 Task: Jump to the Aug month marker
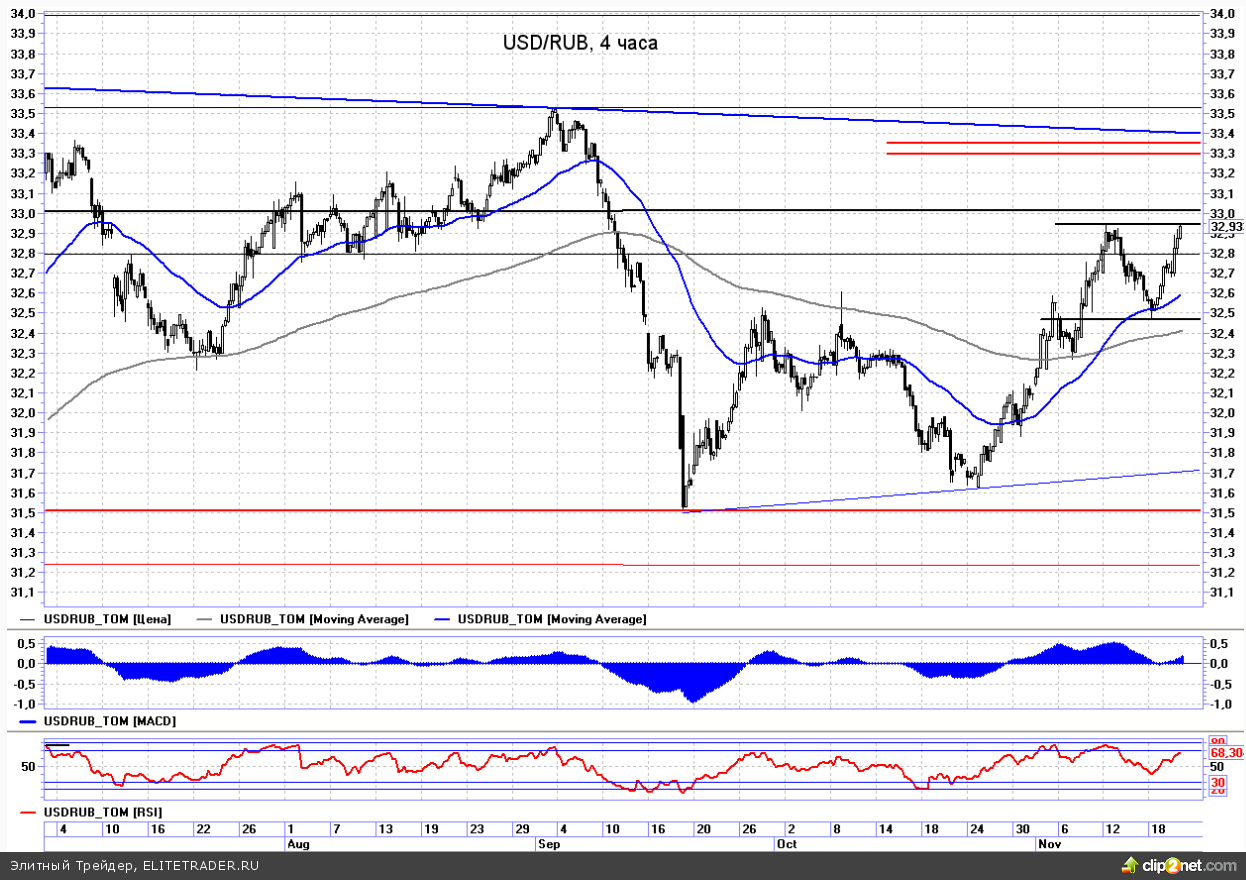tap(299, 844)
